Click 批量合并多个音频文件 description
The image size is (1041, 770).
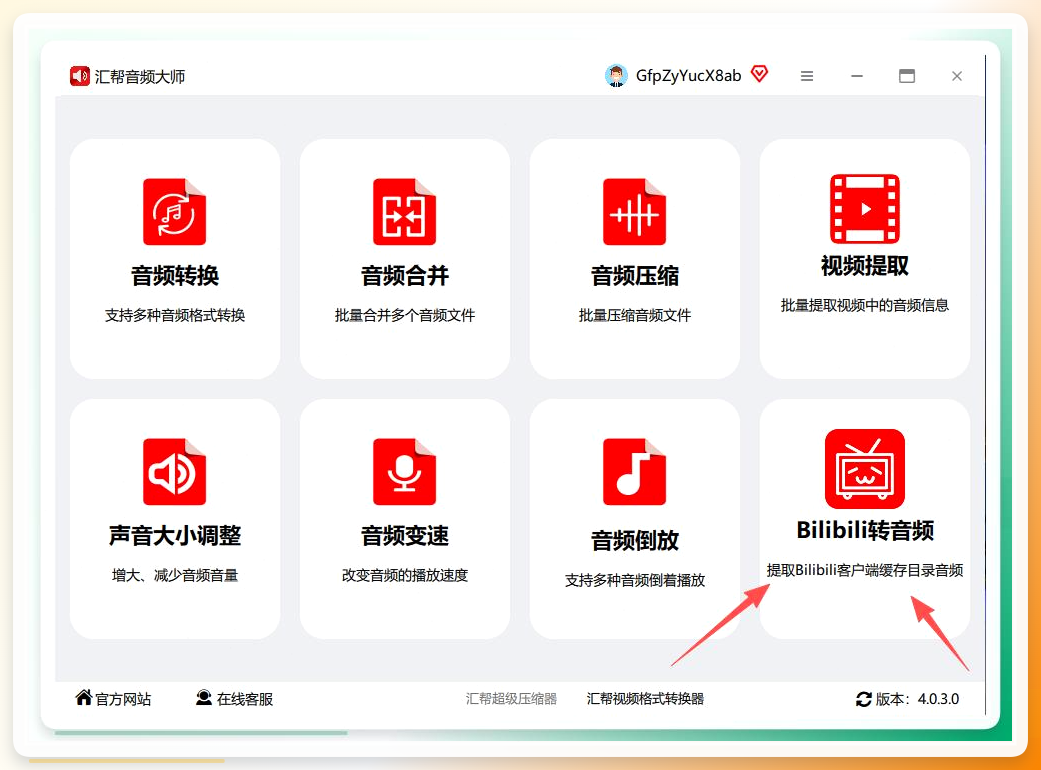[404, 315]
